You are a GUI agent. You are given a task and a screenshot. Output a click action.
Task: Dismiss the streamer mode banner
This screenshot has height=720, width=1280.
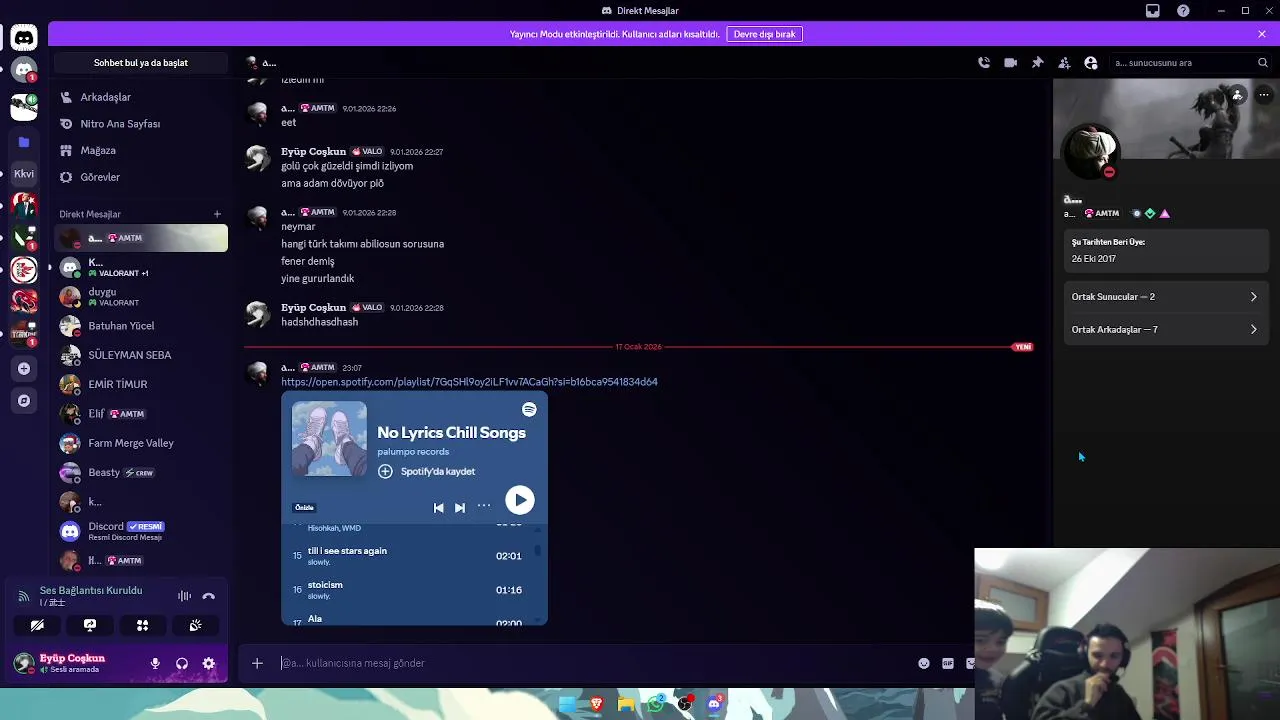click(1262, 34)
